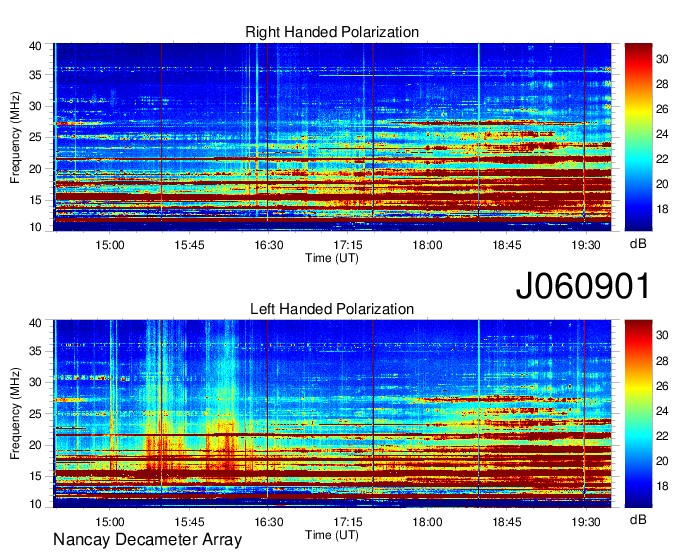The width and height of the screenshot is (680, 552).
Task: Click 'dB' unit label of Left Handed colorbar
Action: pyautogui.click(x=638, y=519)
